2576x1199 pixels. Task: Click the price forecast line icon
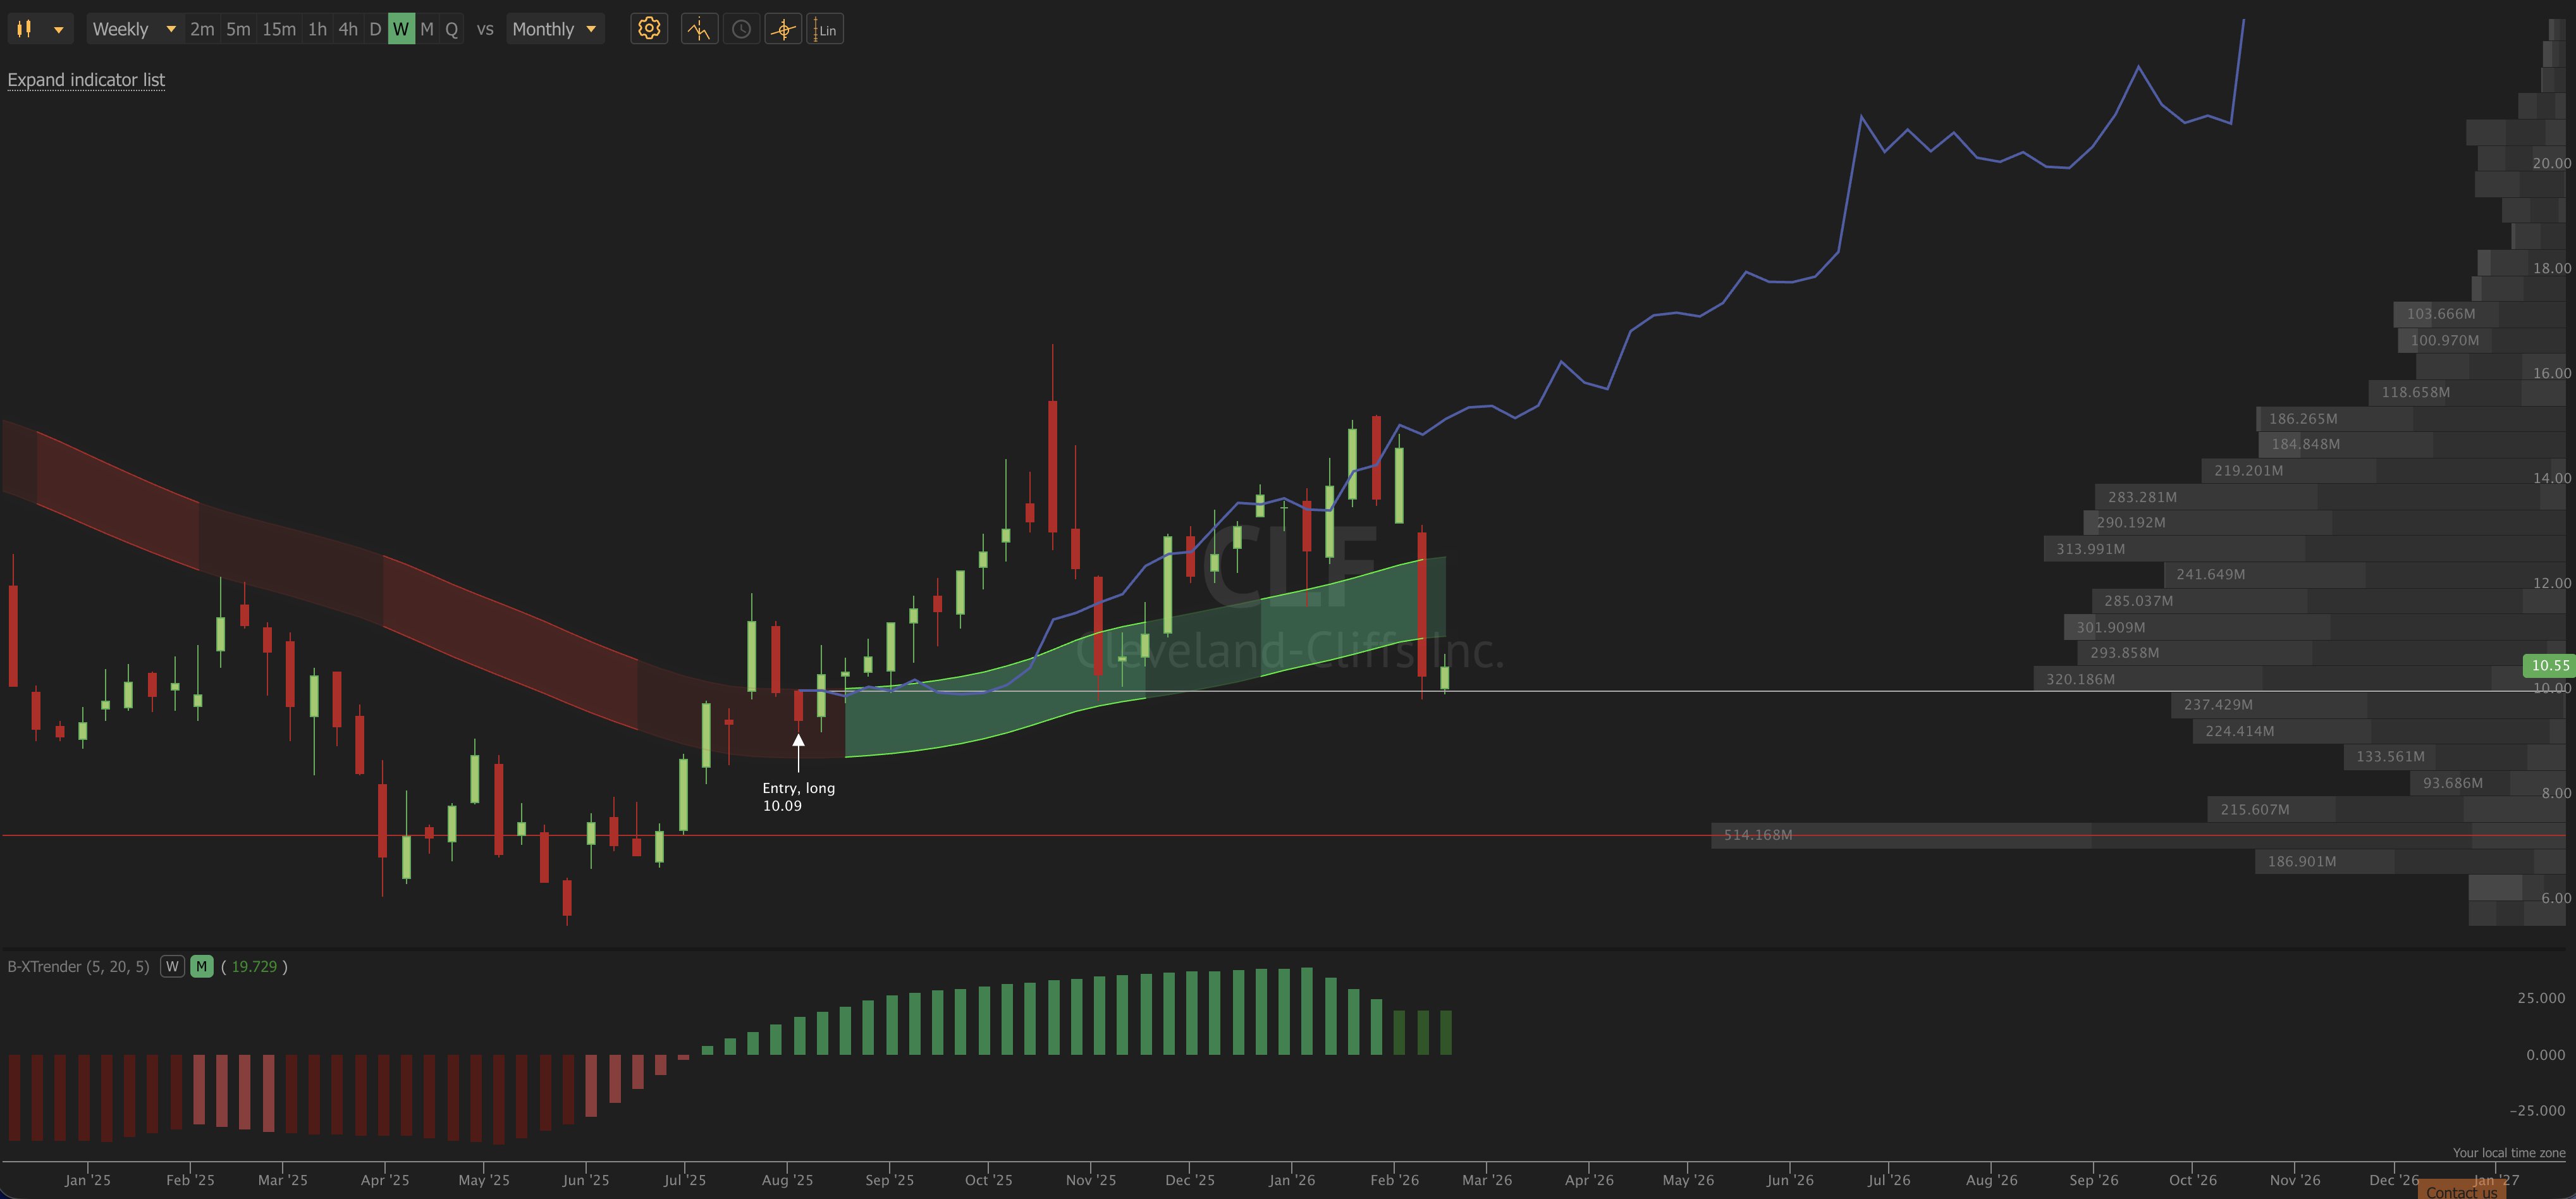point(699,29)
